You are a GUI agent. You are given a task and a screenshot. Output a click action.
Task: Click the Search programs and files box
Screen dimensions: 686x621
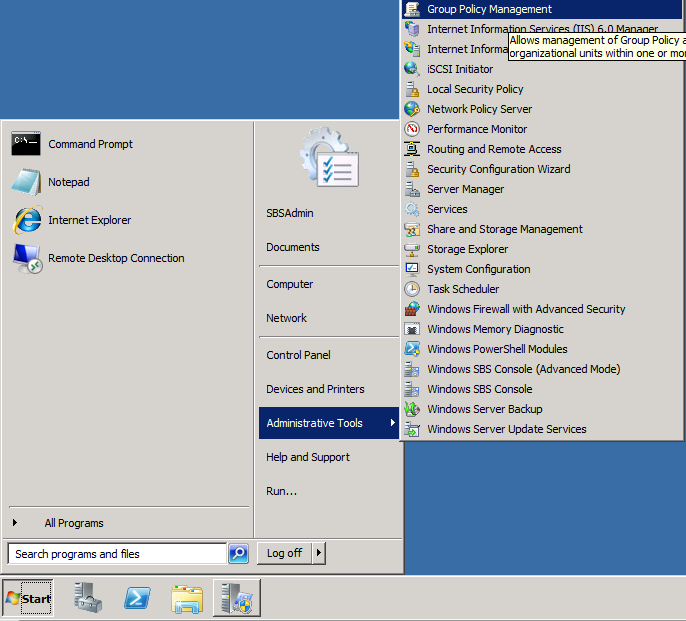coord(116,553)
